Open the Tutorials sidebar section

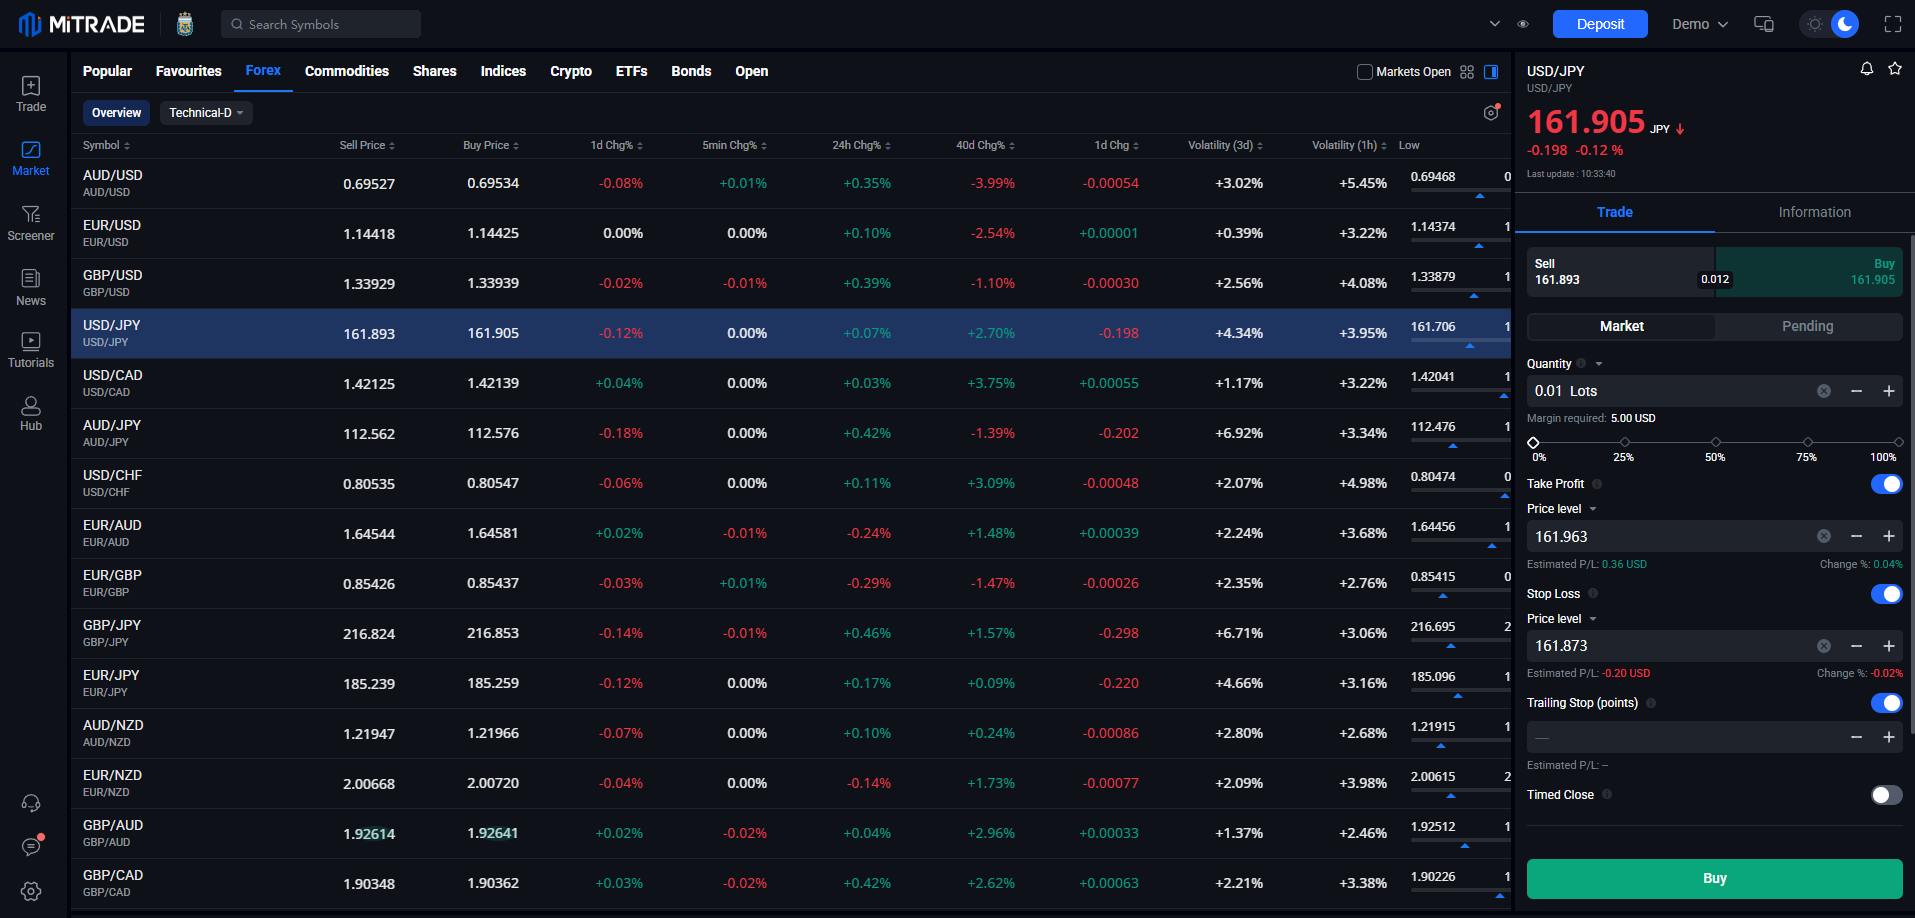pos(31,351)
